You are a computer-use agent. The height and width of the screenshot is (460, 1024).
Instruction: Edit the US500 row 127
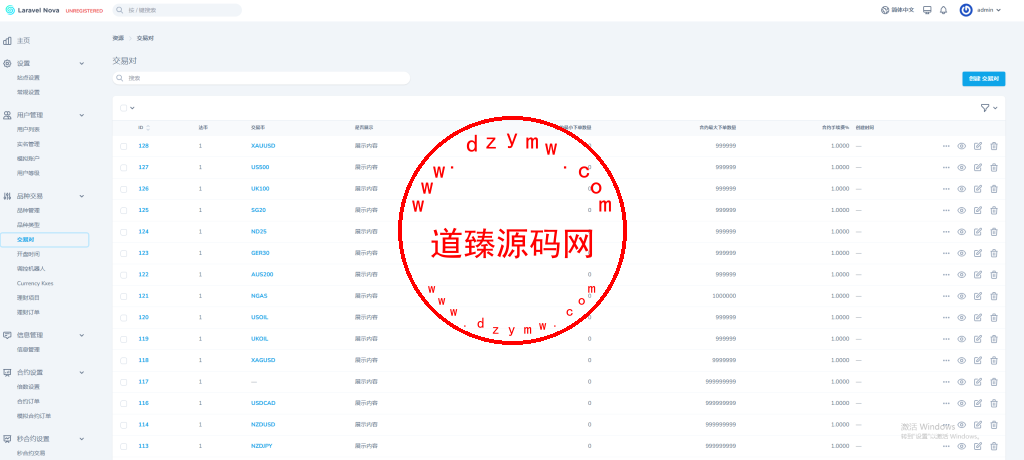coord(978,167)
